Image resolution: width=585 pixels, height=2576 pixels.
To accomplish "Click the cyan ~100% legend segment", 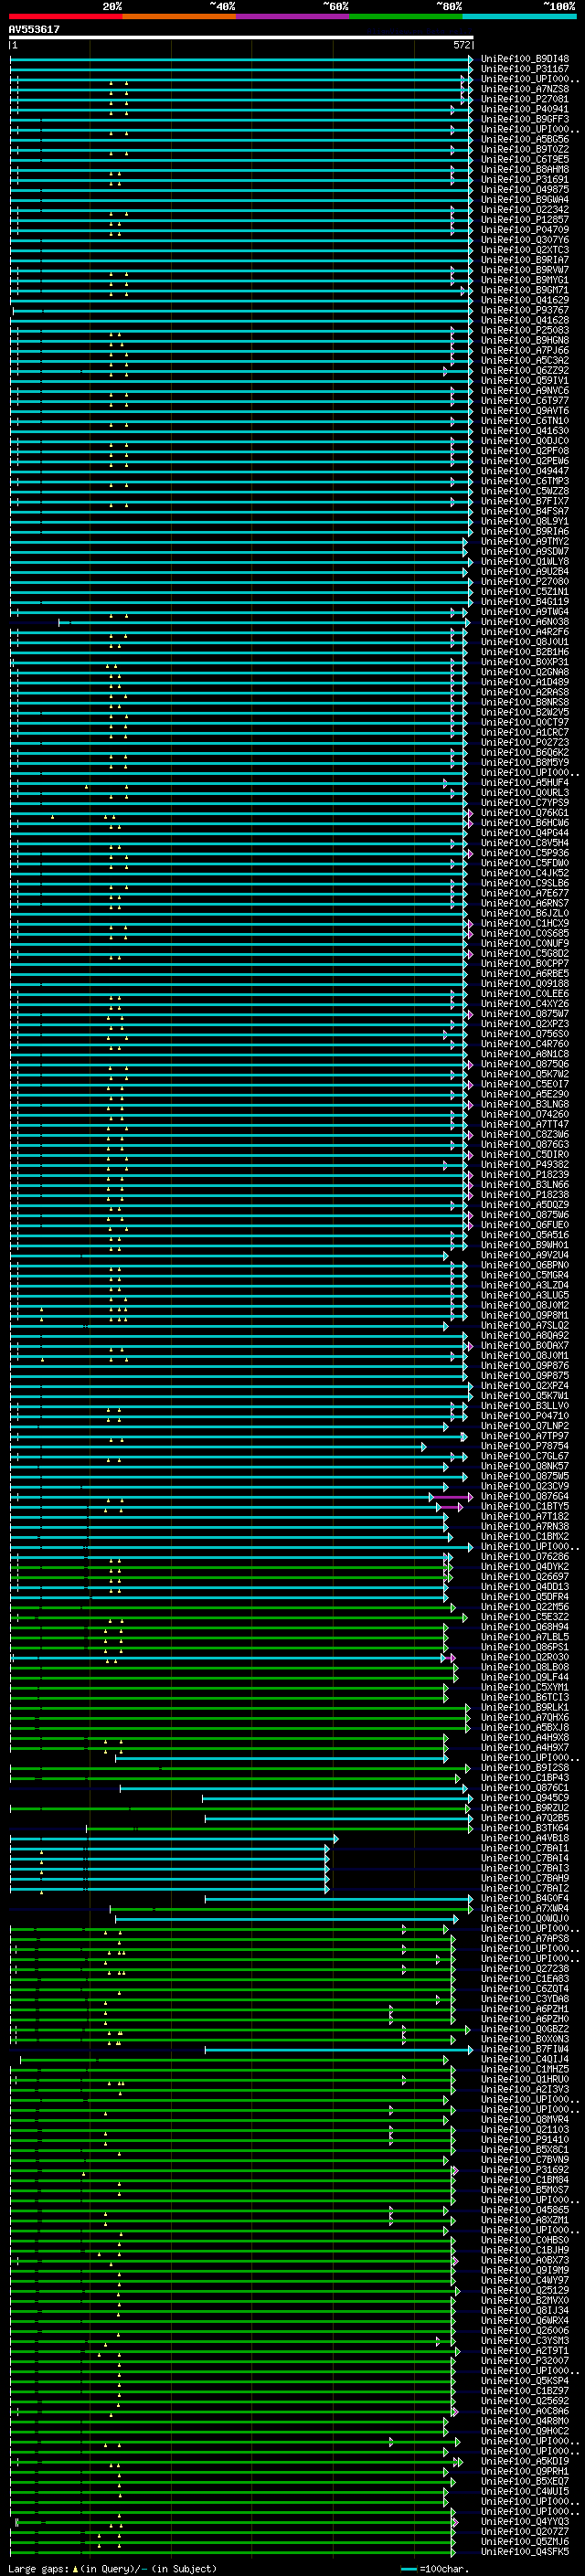I will pyautogui.click(x=519, y=16).
